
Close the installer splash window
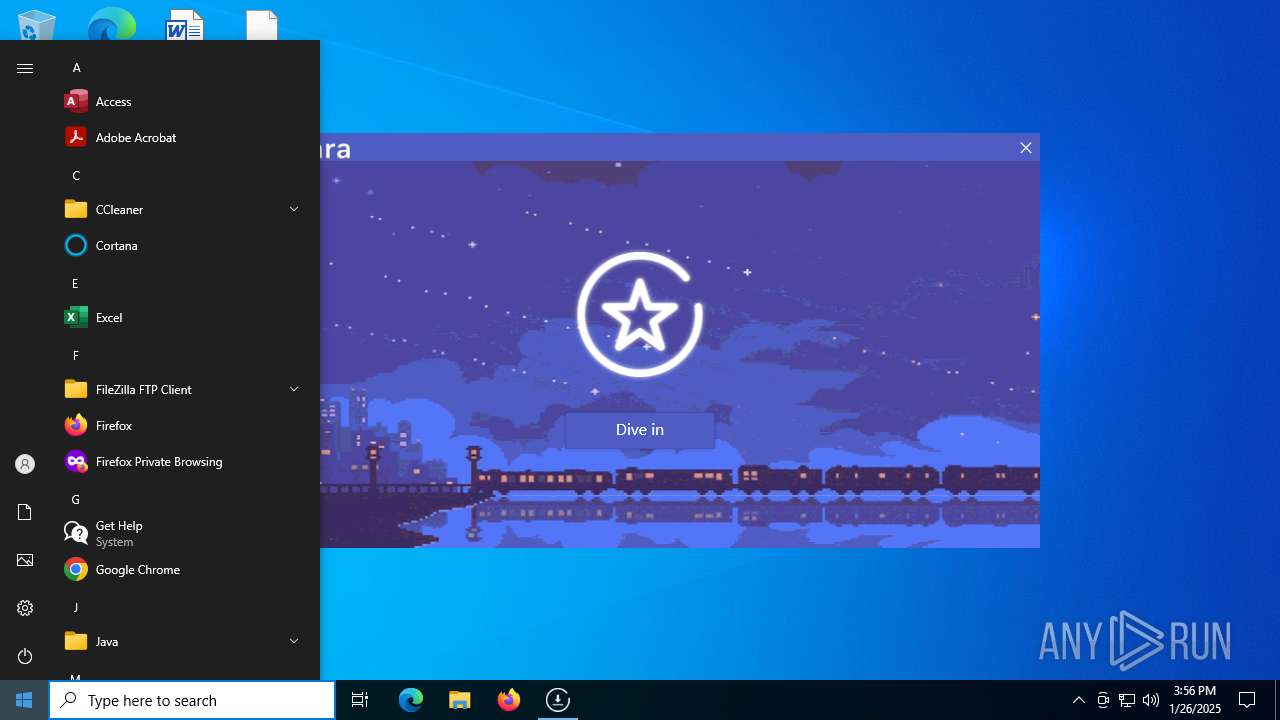[1025, 148]
